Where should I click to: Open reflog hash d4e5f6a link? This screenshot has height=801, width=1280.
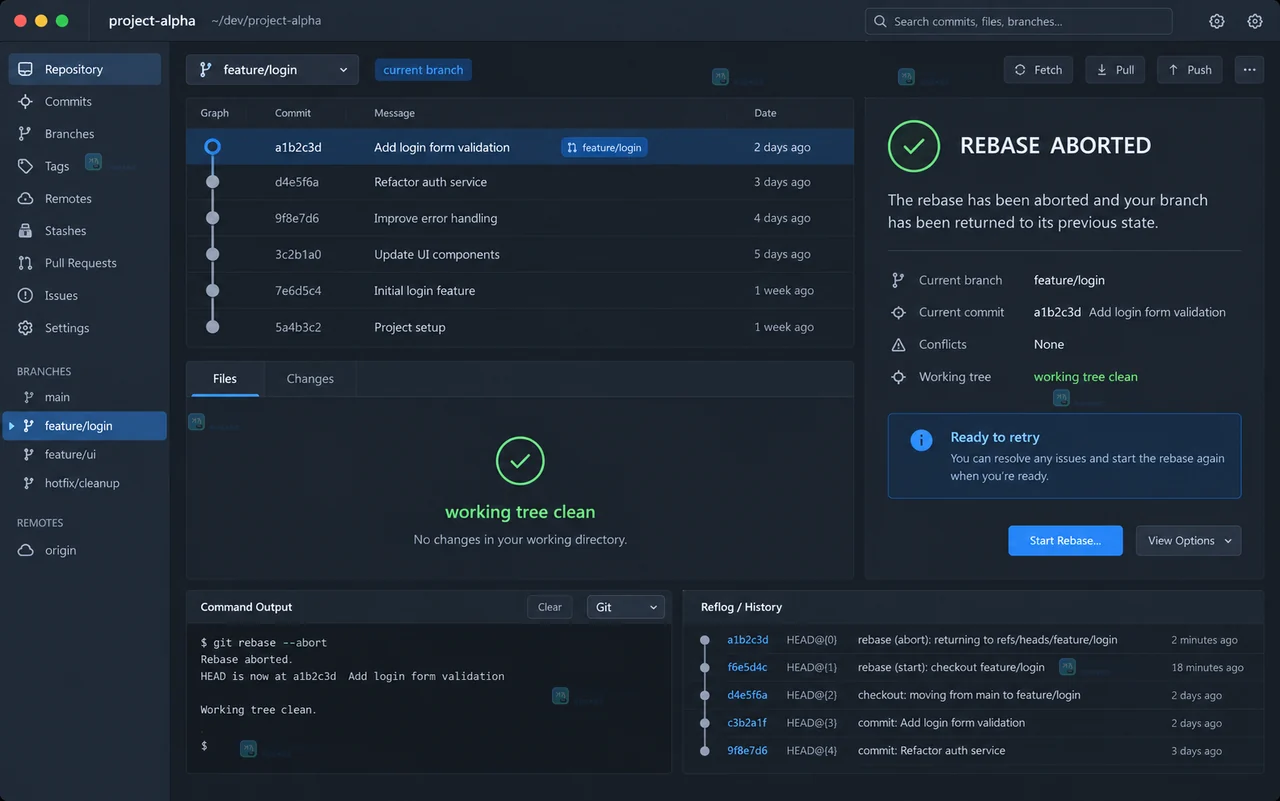pos(748,695)
